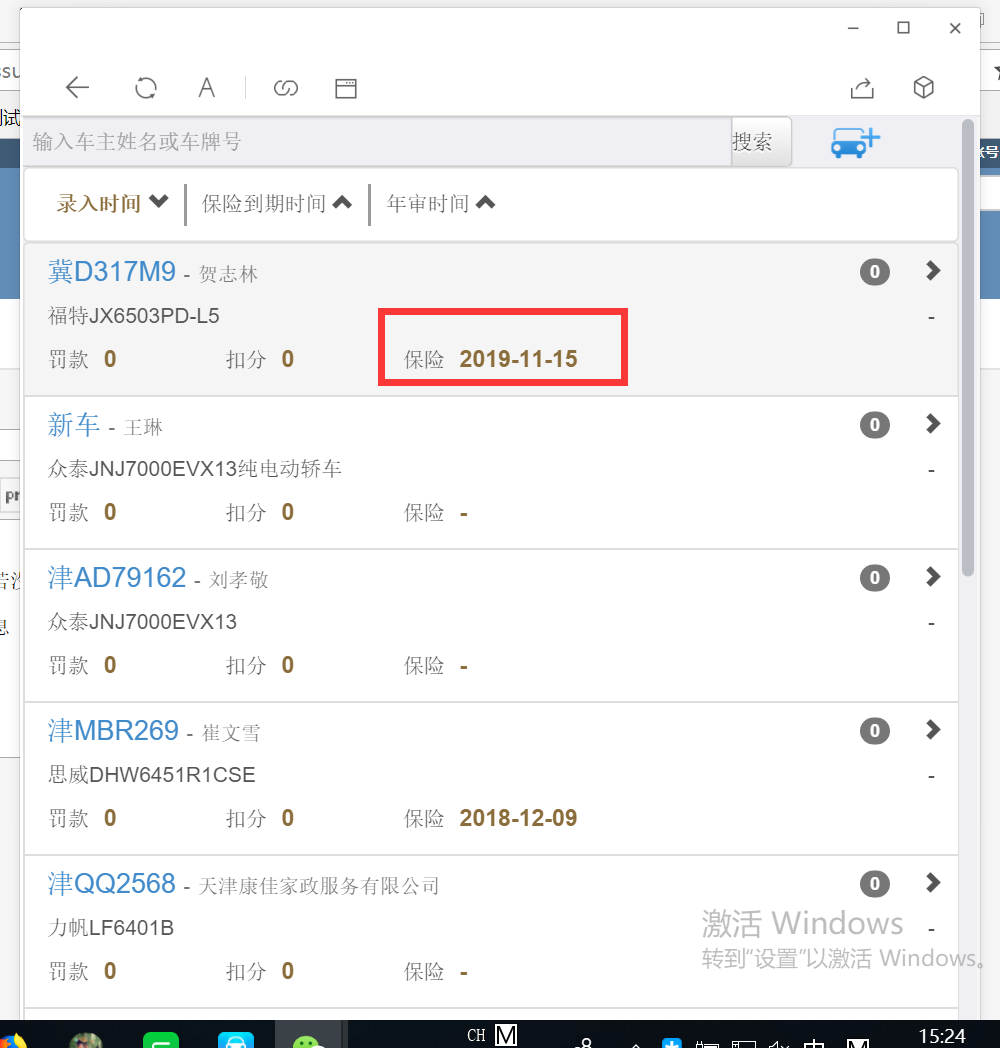Open plate 津MBR269 vehicle record
This screenshot has height=1048, width=1000.
pyautogui.click(x=113, y=731)
